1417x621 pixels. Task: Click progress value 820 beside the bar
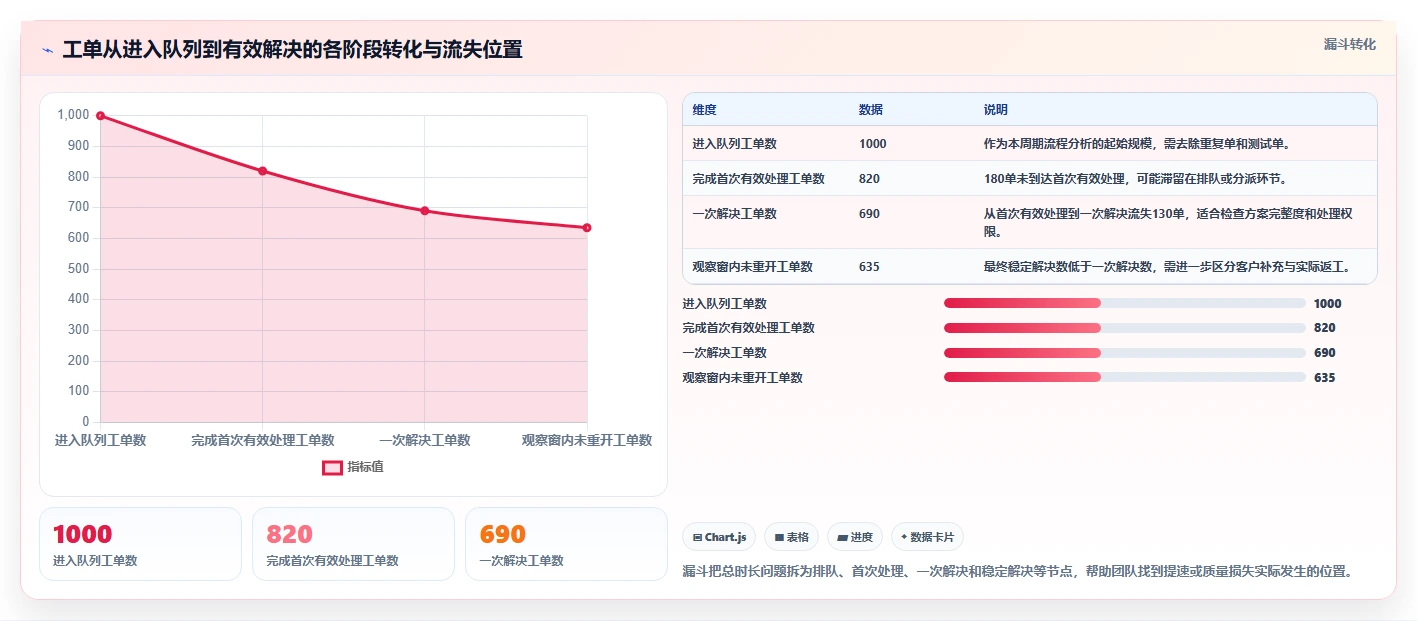(1325, 328)
